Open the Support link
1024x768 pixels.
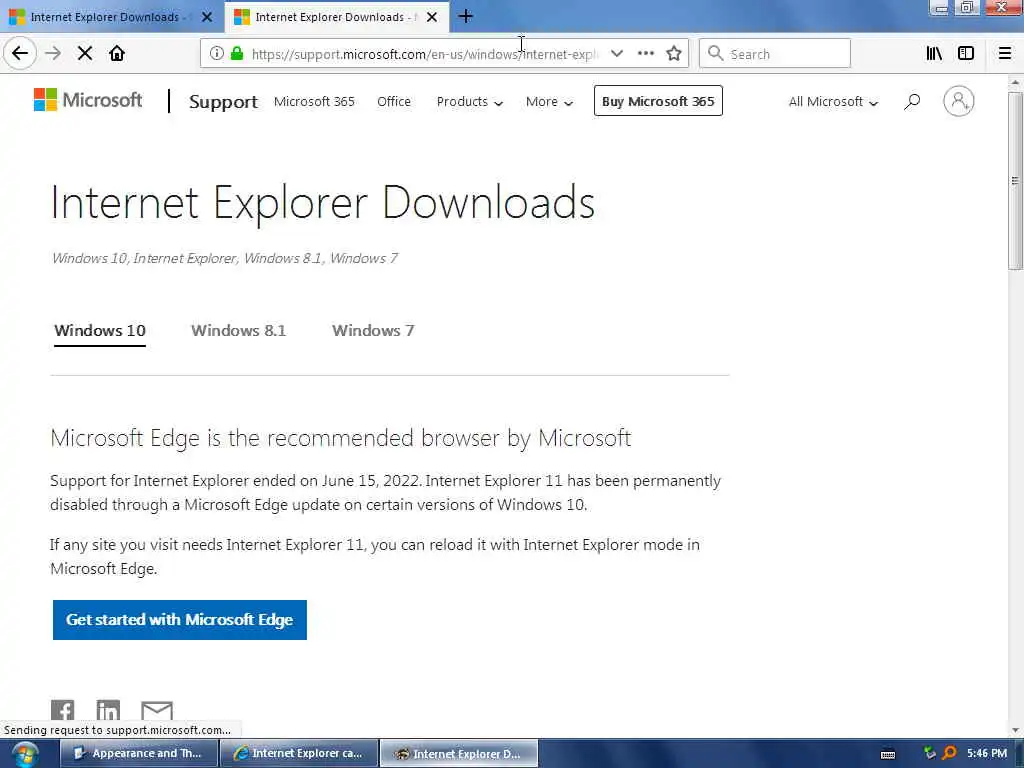click(x=223, y=102)
